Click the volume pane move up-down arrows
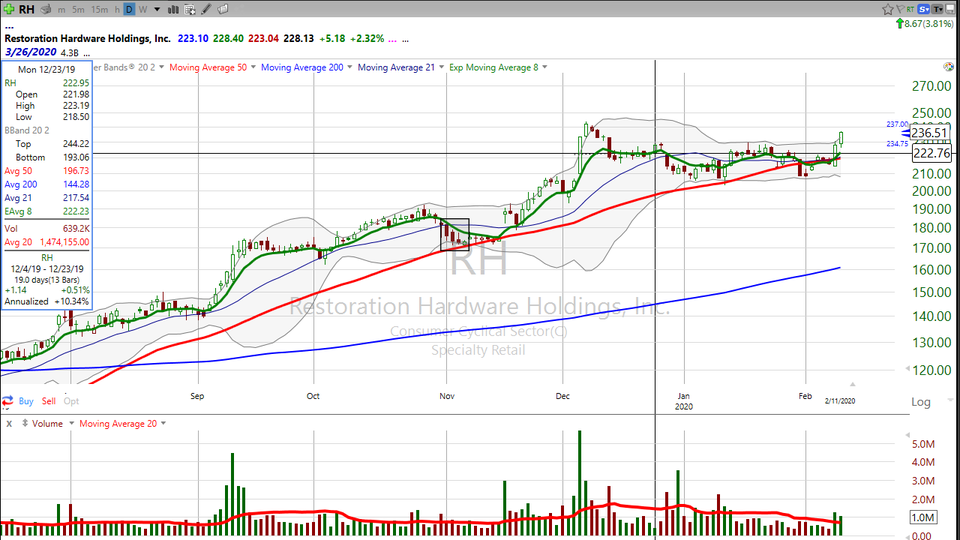Image resolution: width=960 pixels, height=540 pixels. tap(25, 423)
